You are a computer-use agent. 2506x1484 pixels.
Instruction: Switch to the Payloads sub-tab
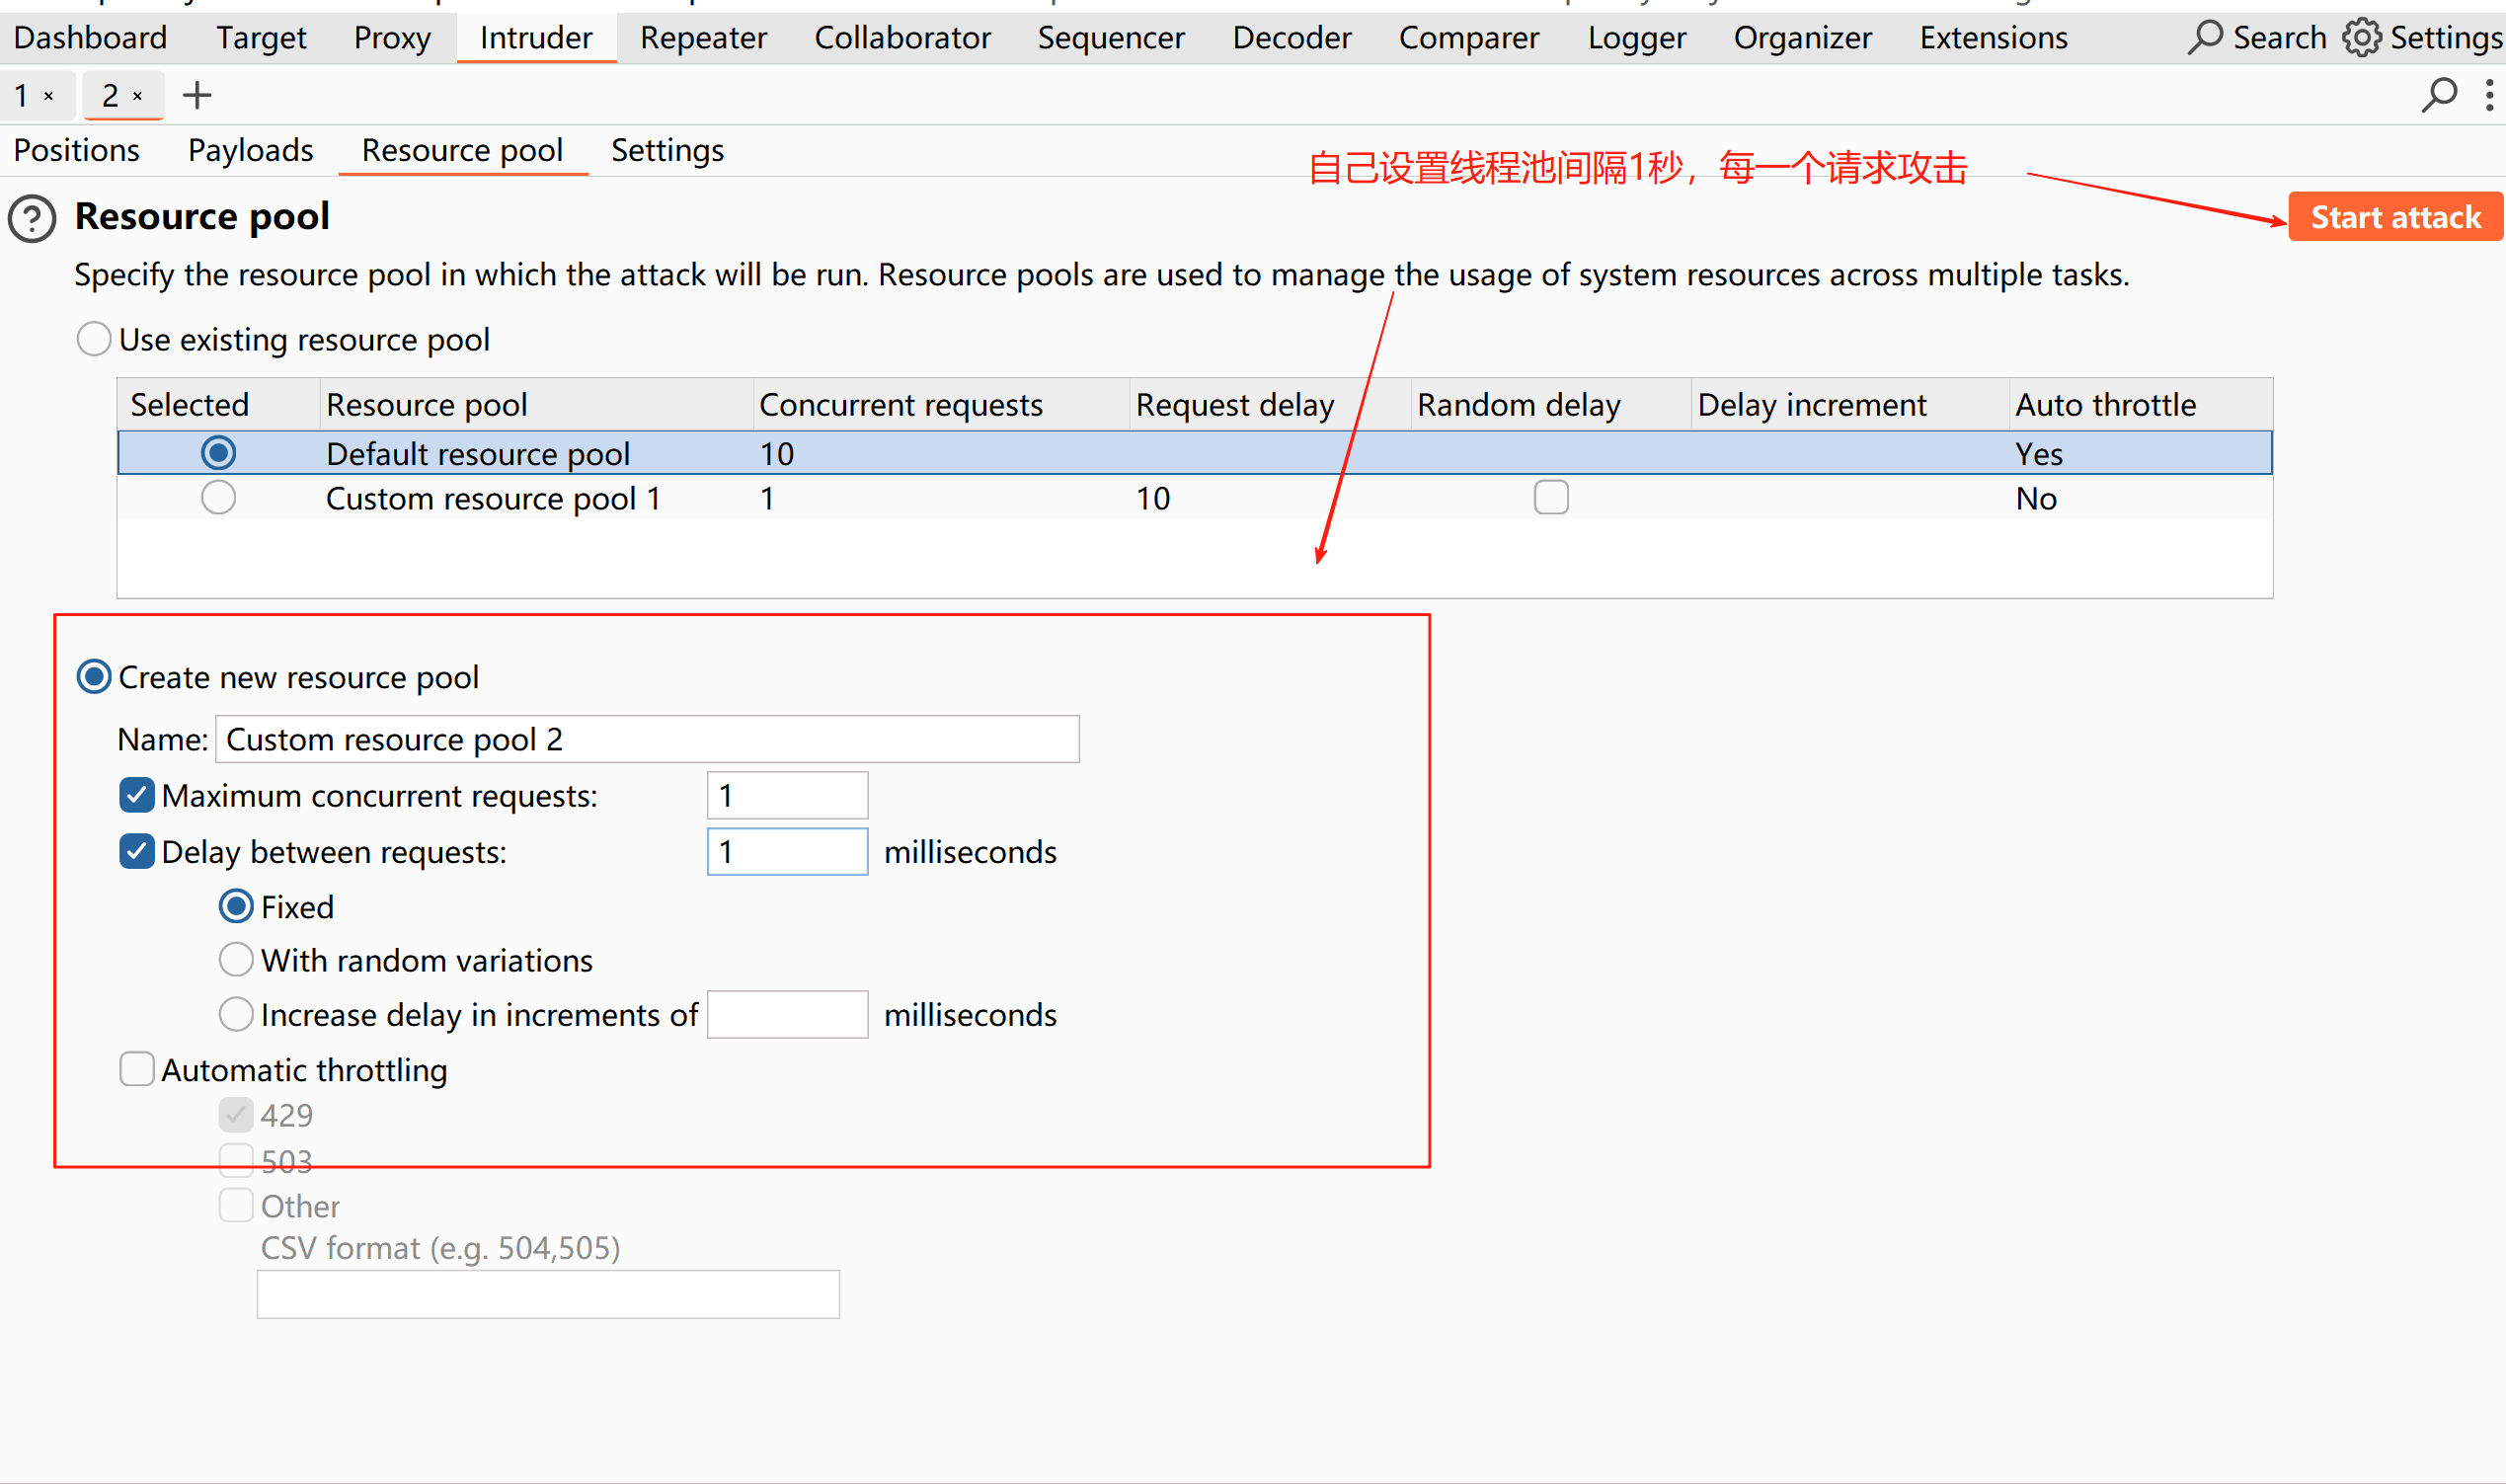[x=250, y=151]
